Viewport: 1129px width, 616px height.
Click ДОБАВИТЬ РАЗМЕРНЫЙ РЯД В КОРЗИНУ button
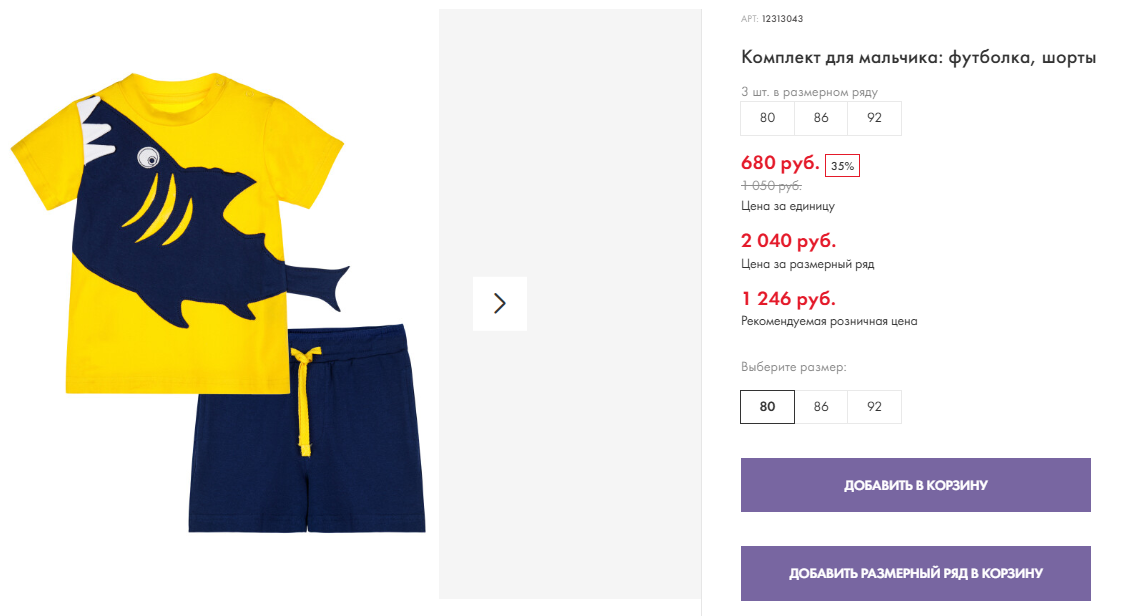916,574
